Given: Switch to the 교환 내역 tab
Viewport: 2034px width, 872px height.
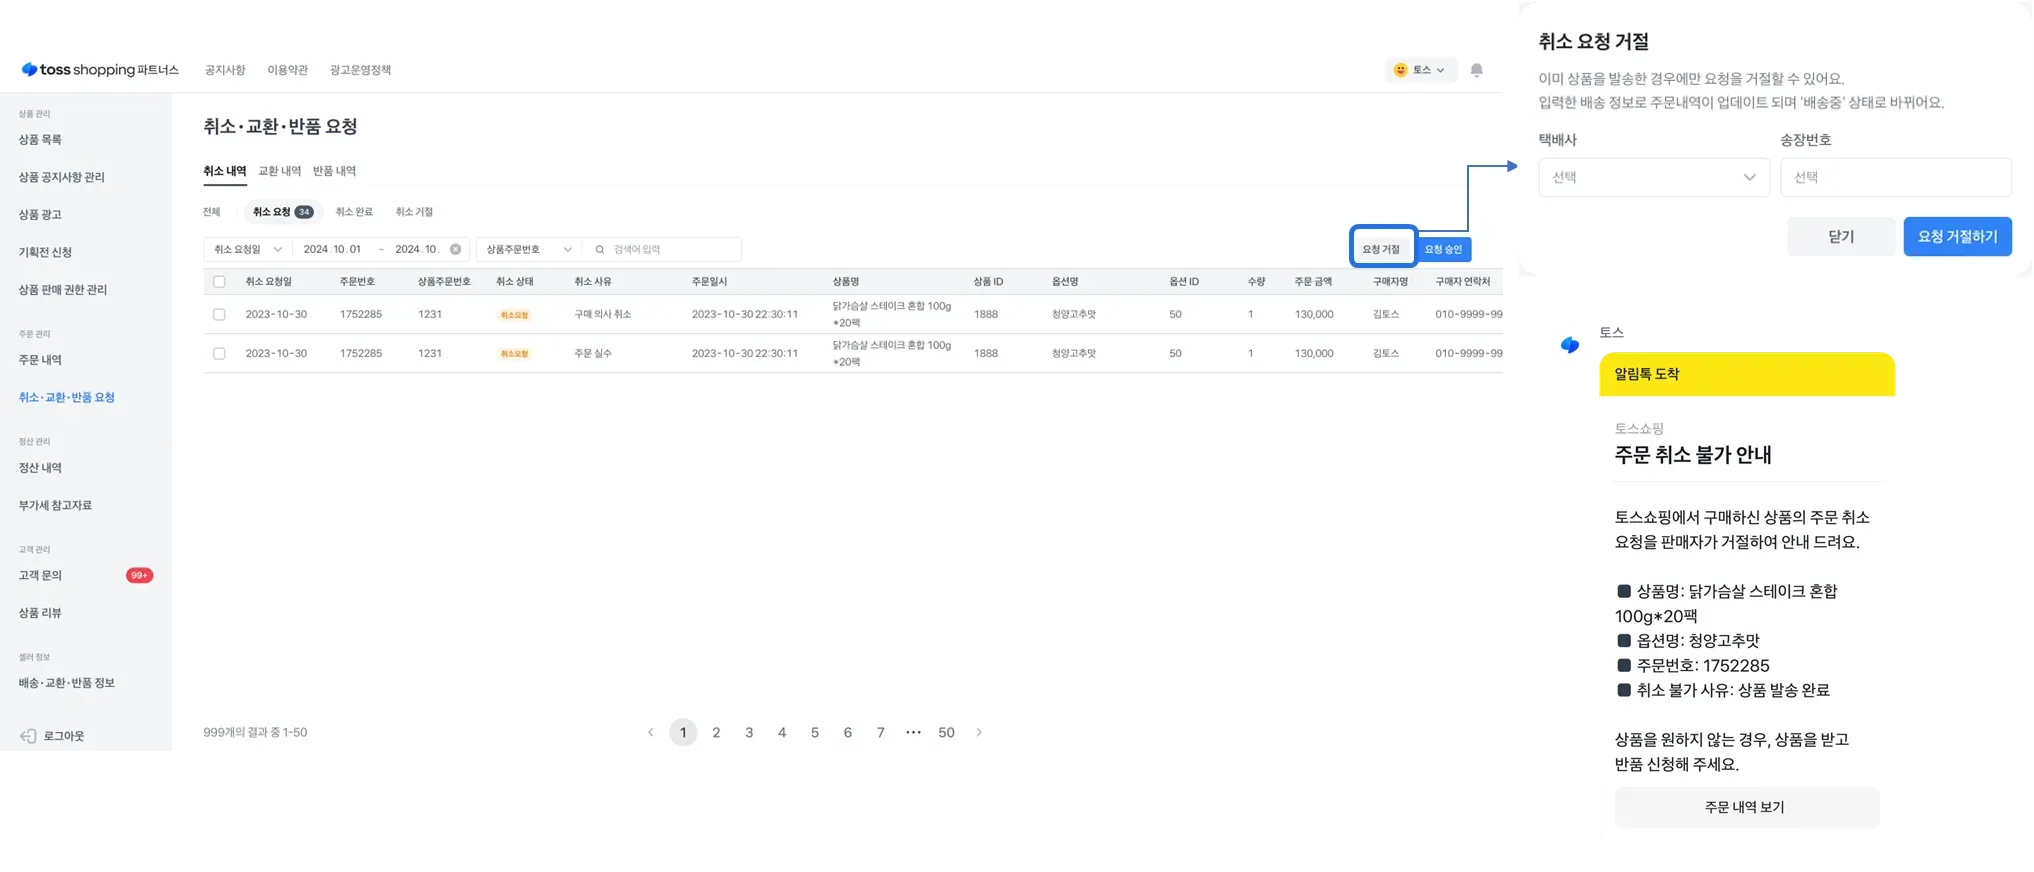Looking at the screenshot, I should (279, 171).
